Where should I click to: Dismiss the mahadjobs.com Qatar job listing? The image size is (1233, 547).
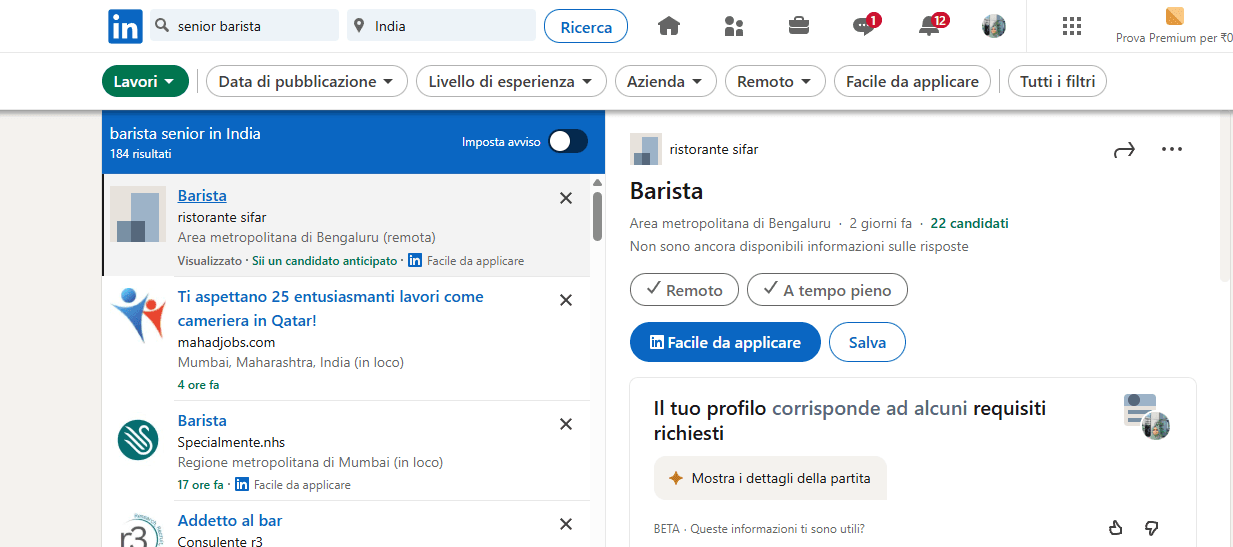point(565,300)
